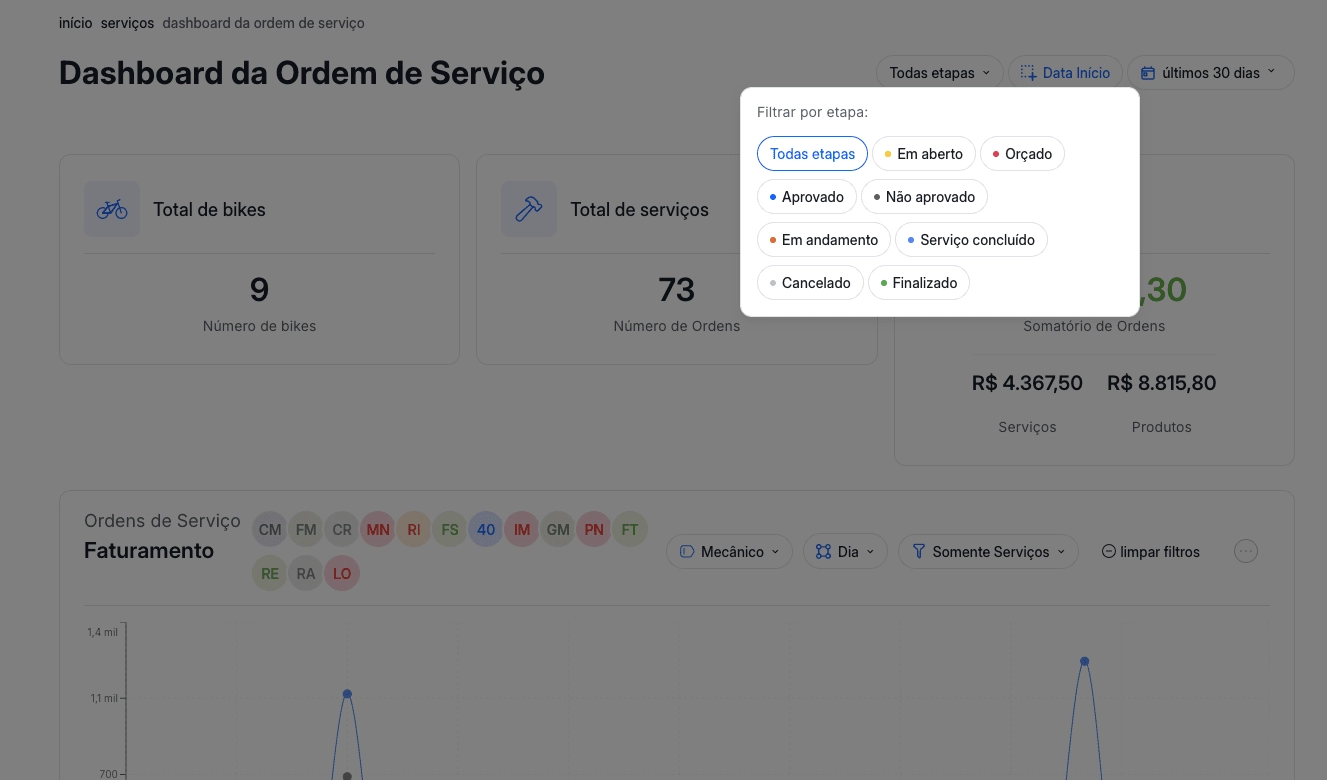This screenshot has height=780, width=1327.
Task: Navigate to serviços breadcrumb
Action: click(x=127, y=23)
